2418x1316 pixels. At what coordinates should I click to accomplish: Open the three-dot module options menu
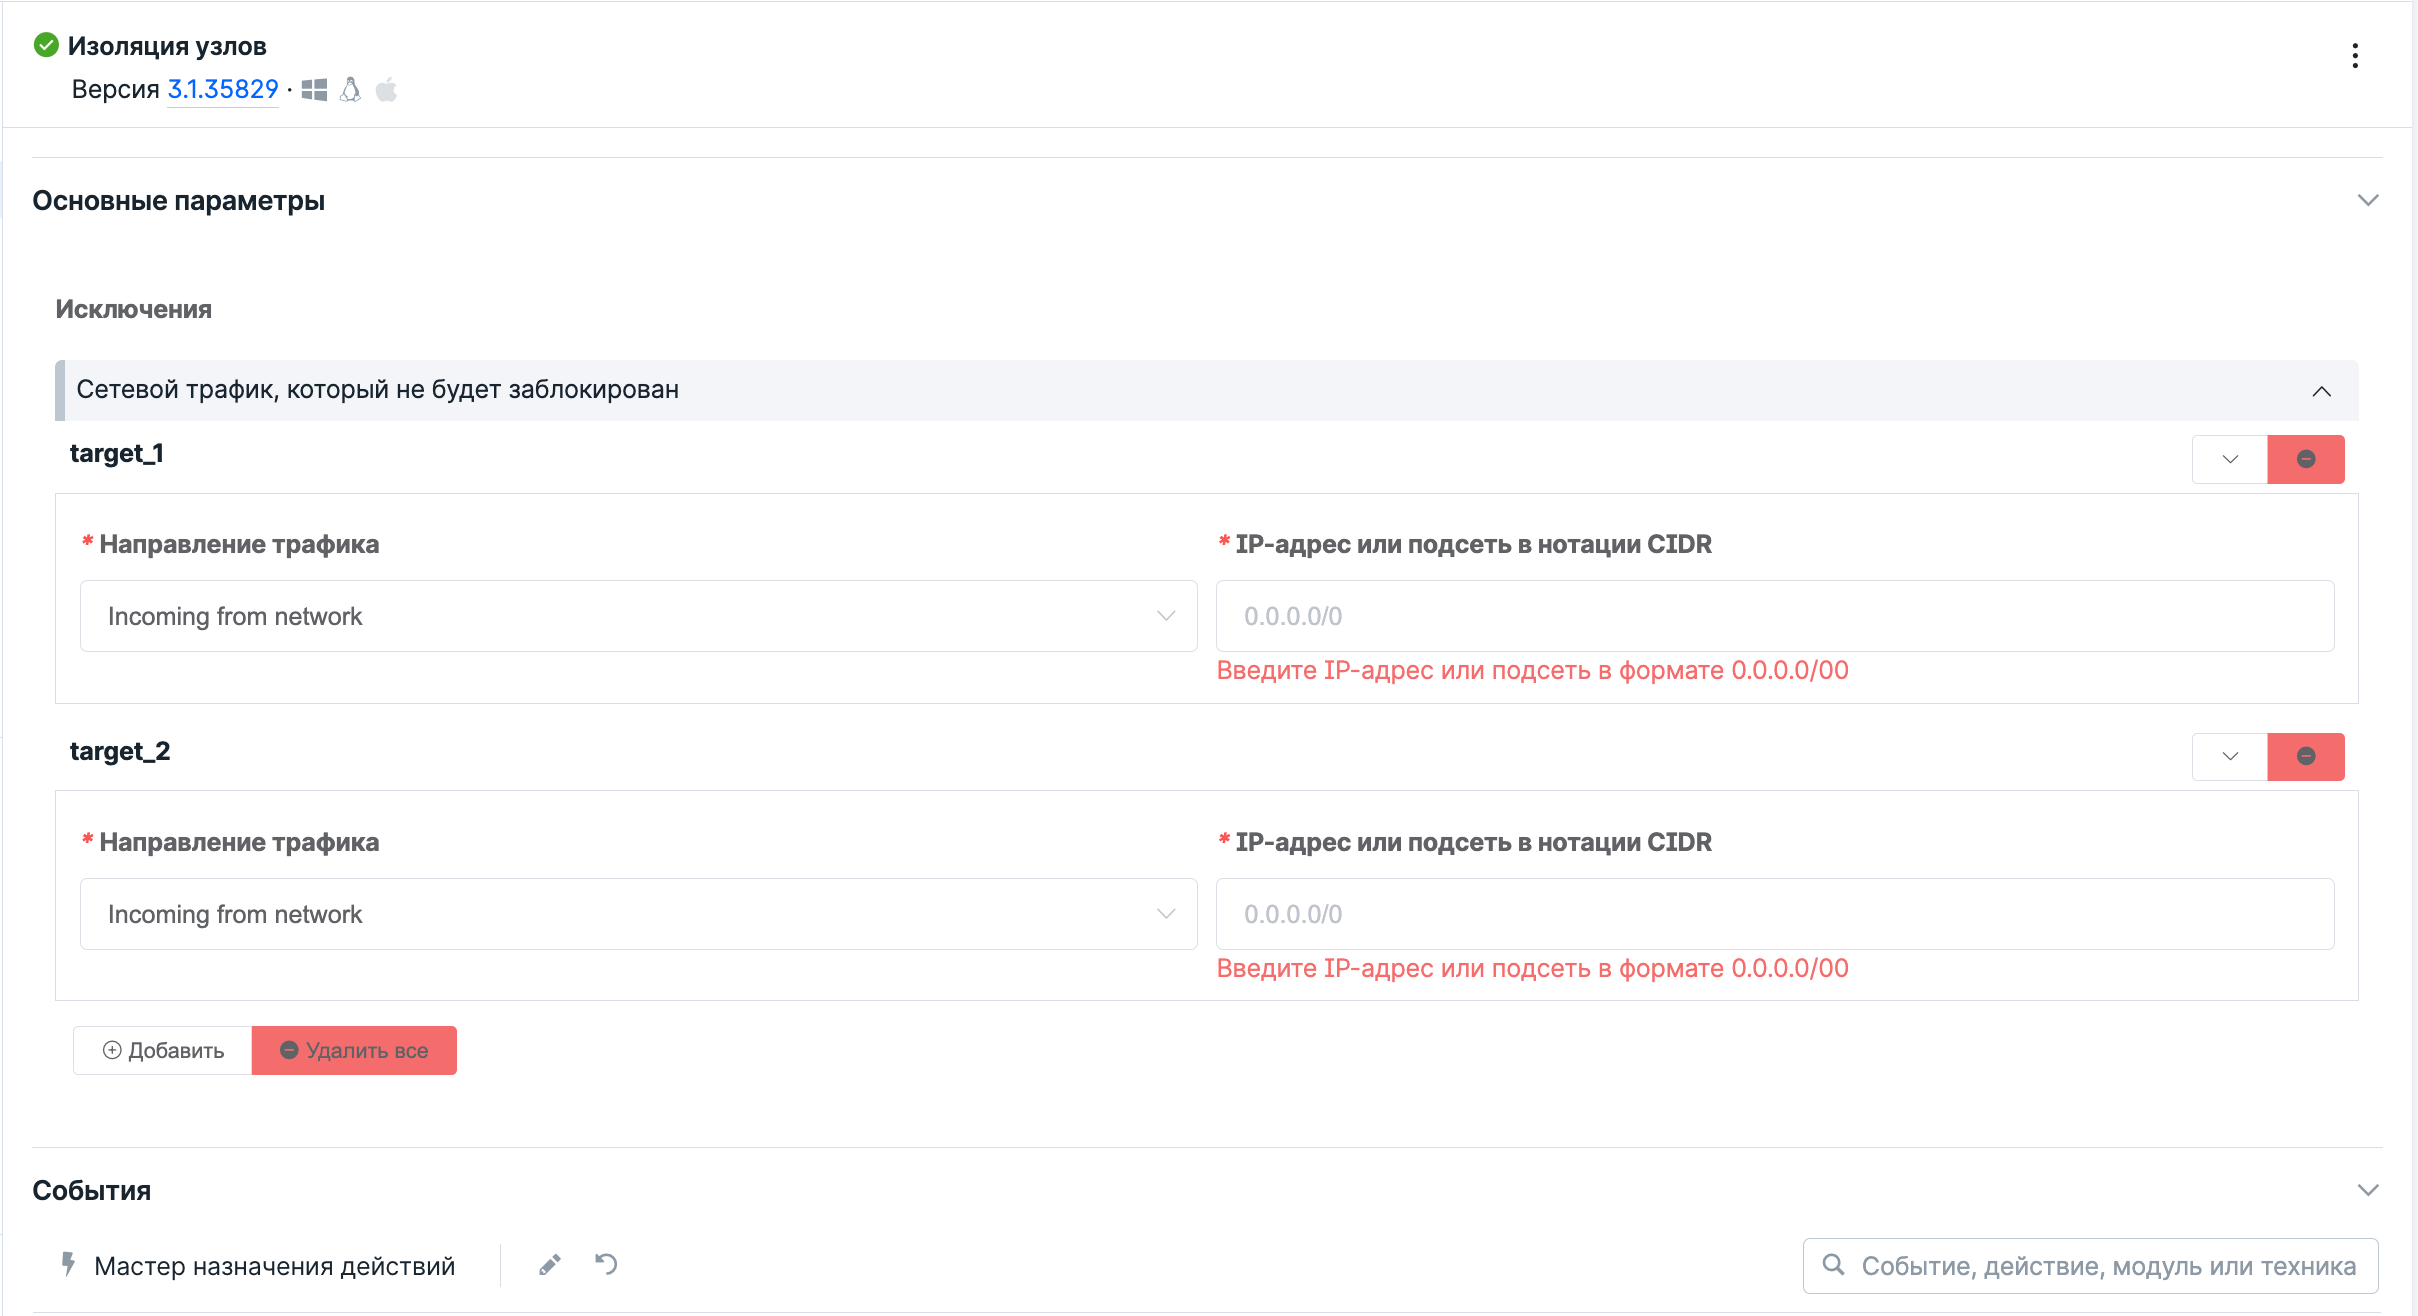2355,56
